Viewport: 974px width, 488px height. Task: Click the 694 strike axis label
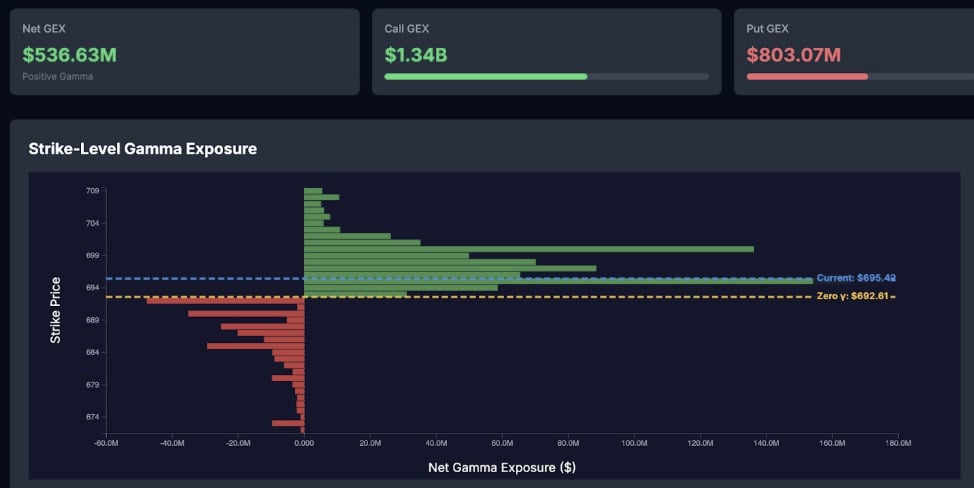[93, 287]
